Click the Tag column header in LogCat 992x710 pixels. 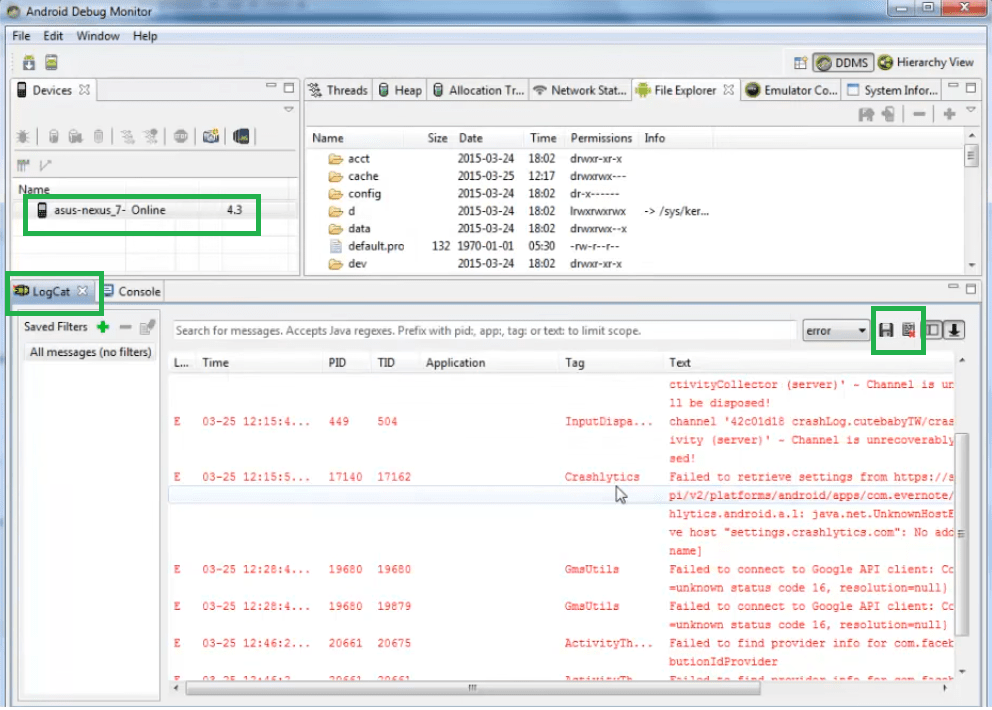pos(574,363)
